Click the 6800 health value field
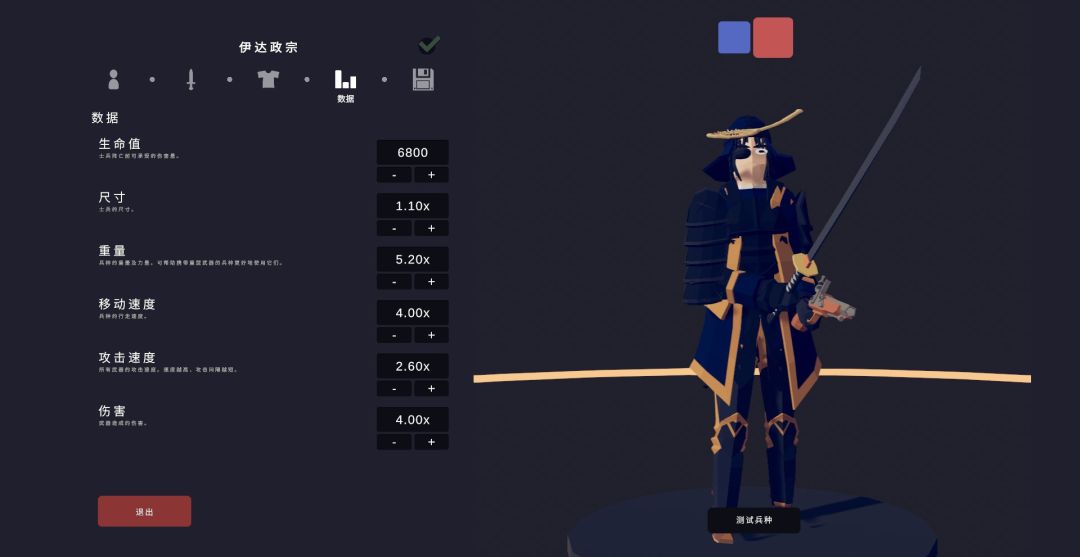Image resolution: width=1080 pixels, height=557 pixels. pyautogui.click(x=413, y=152)
